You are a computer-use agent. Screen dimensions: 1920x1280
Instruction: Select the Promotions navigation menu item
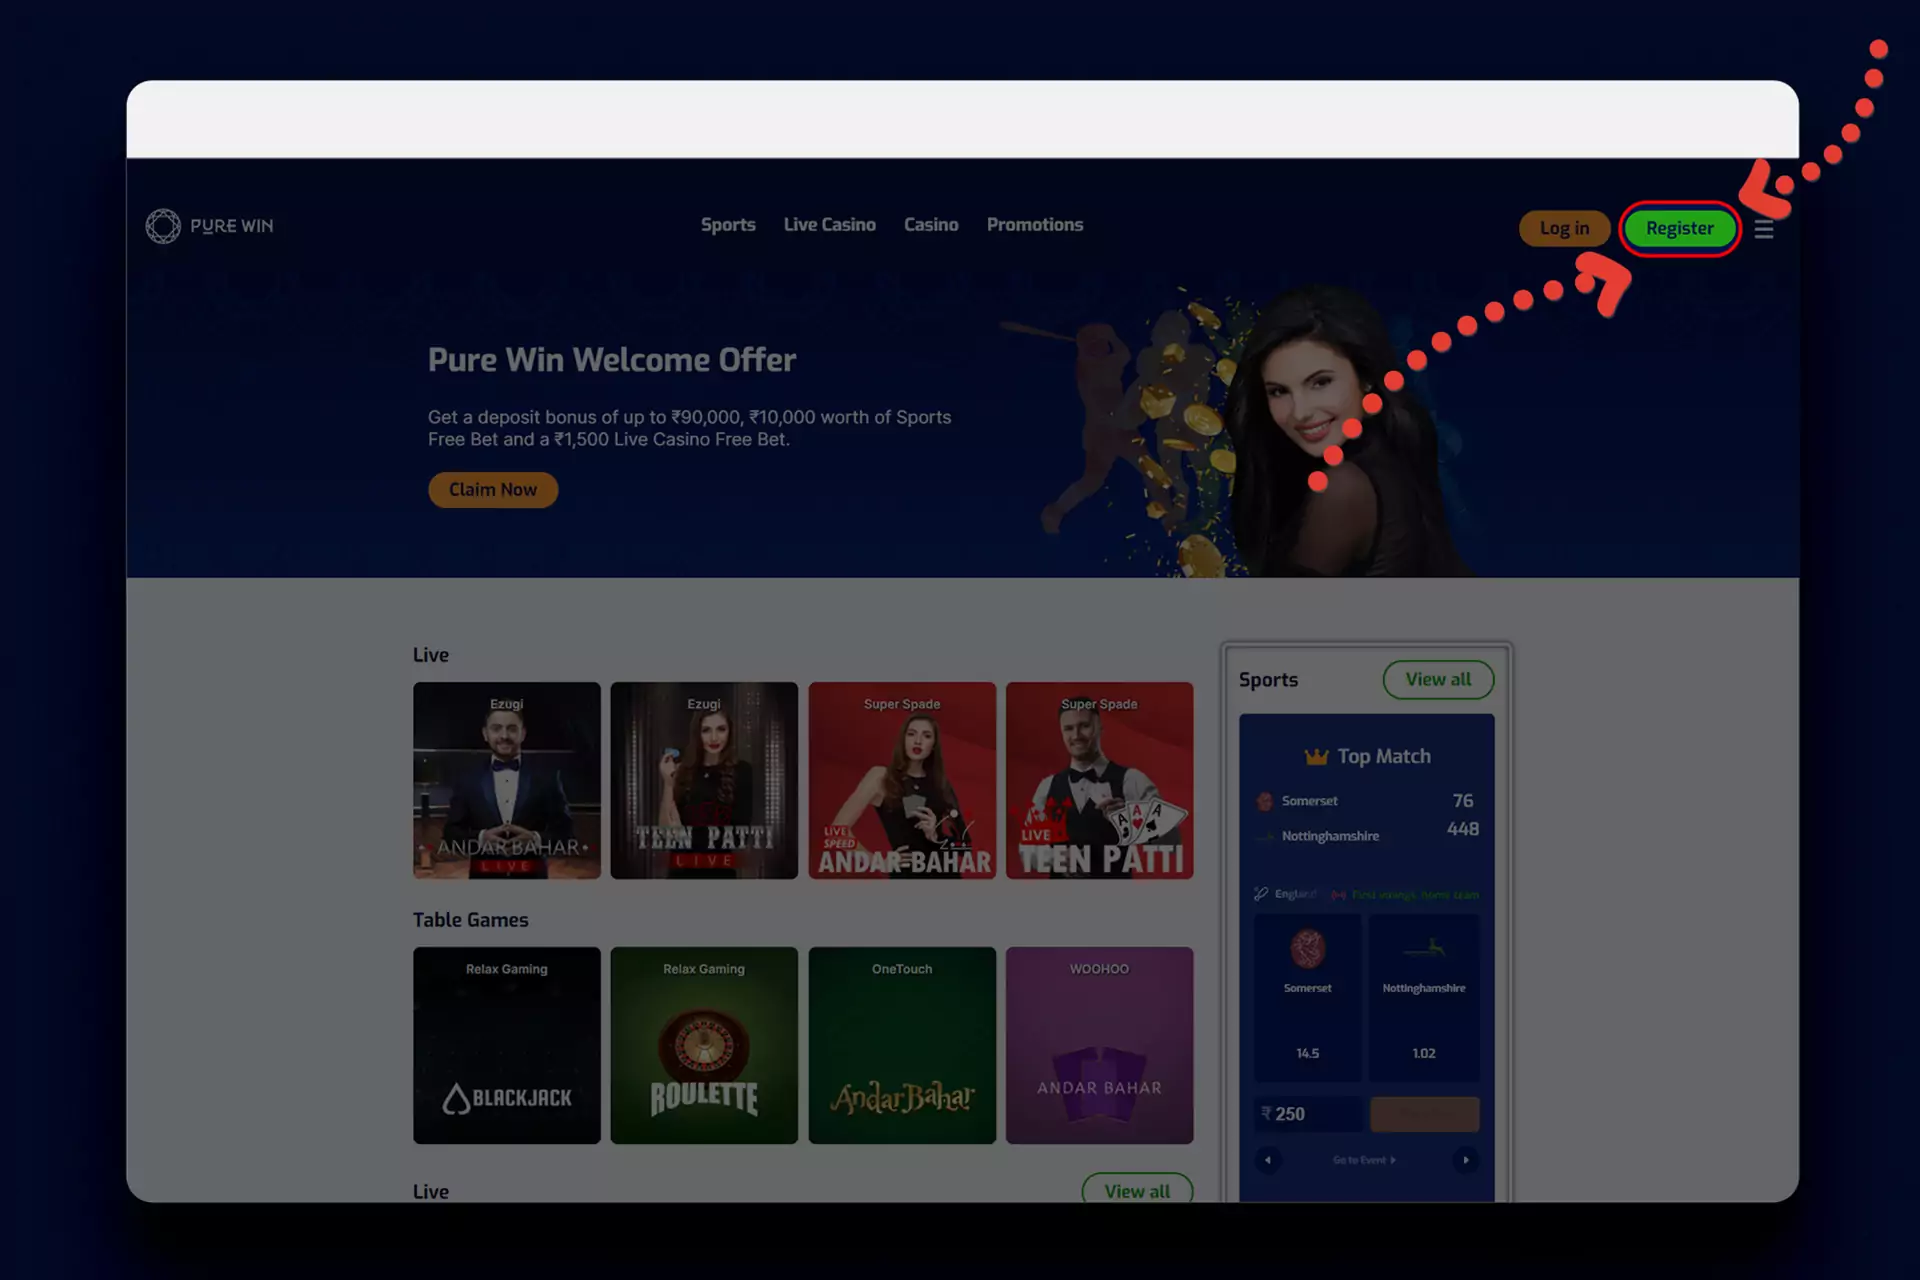click(1034, 224)
